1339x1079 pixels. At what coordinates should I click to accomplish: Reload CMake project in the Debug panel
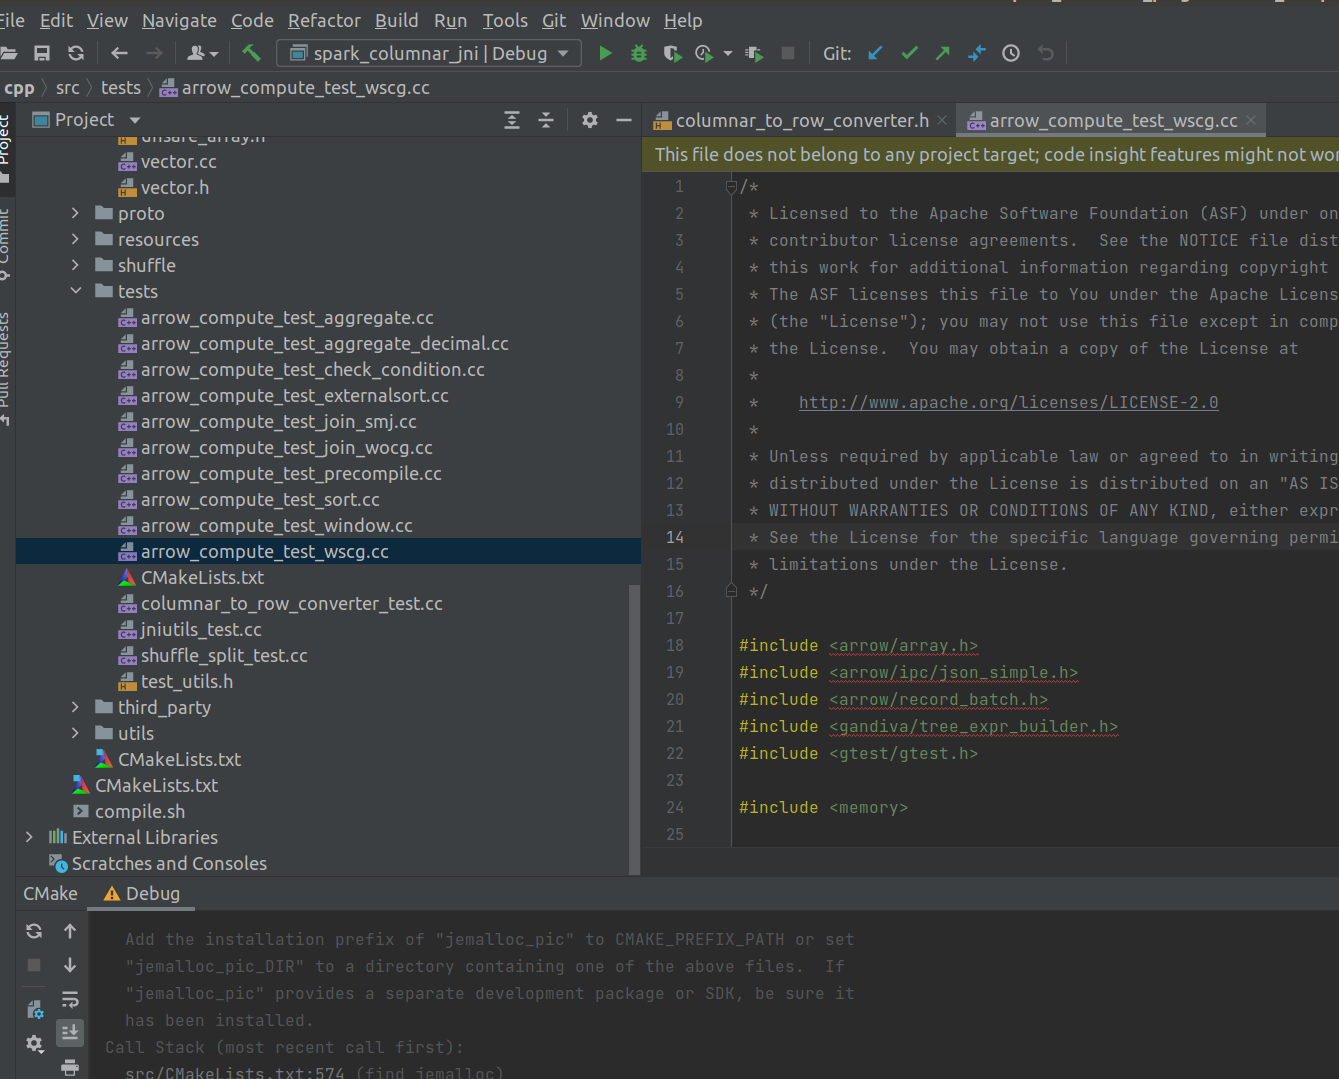click(x=33, y=930)
